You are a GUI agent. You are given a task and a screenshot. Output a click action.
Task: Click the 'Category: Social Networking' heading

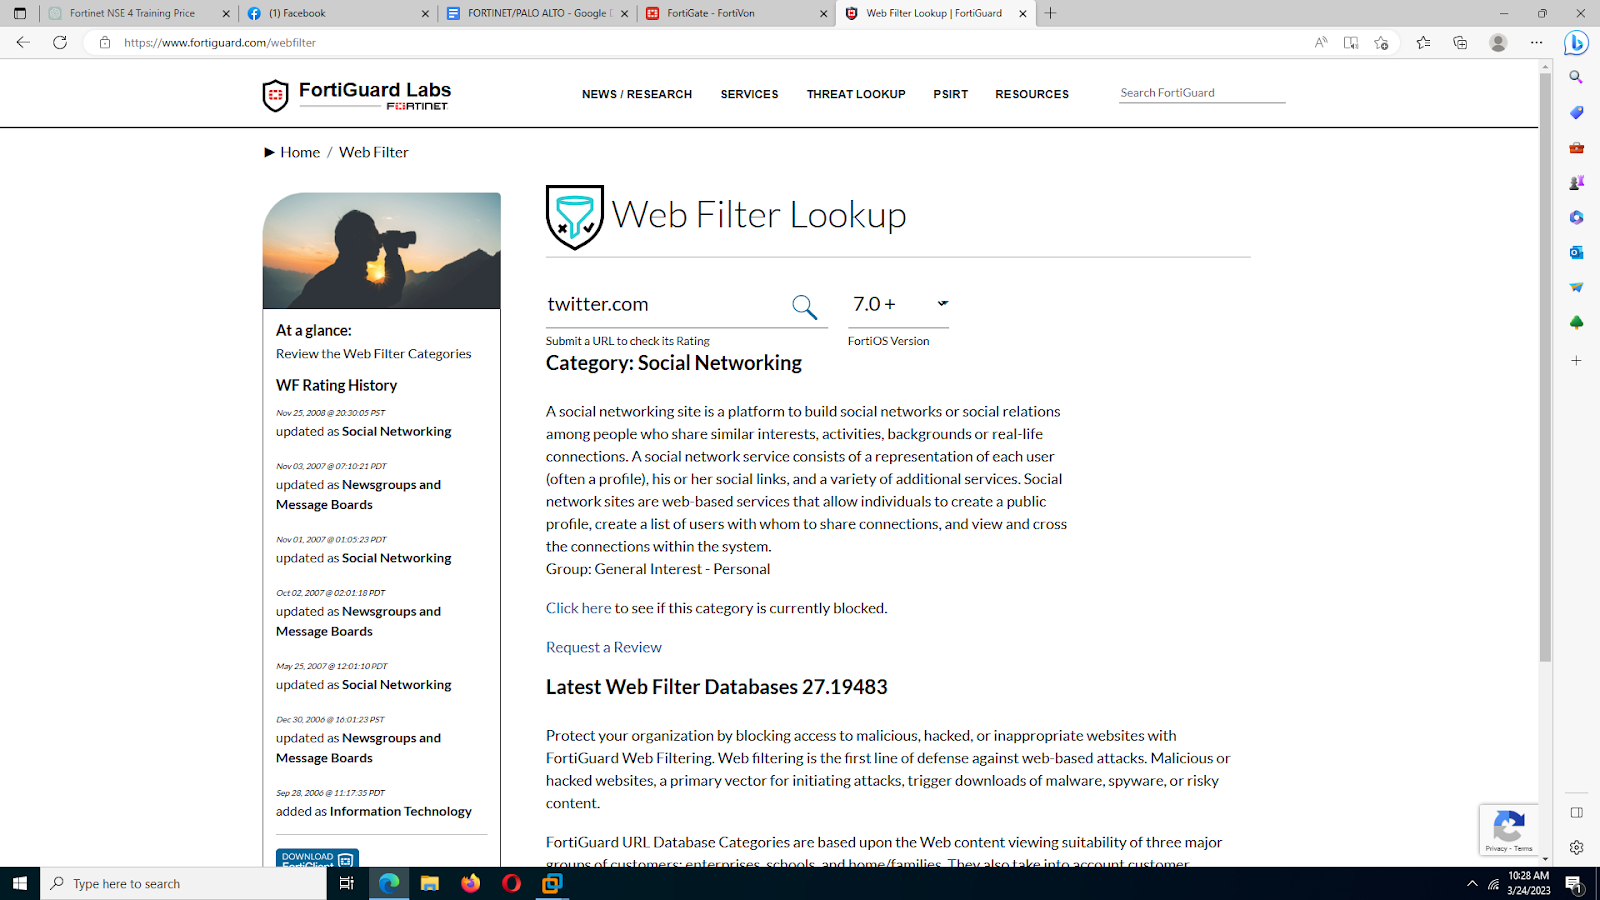pyautogui.click(x=674, y=363)
